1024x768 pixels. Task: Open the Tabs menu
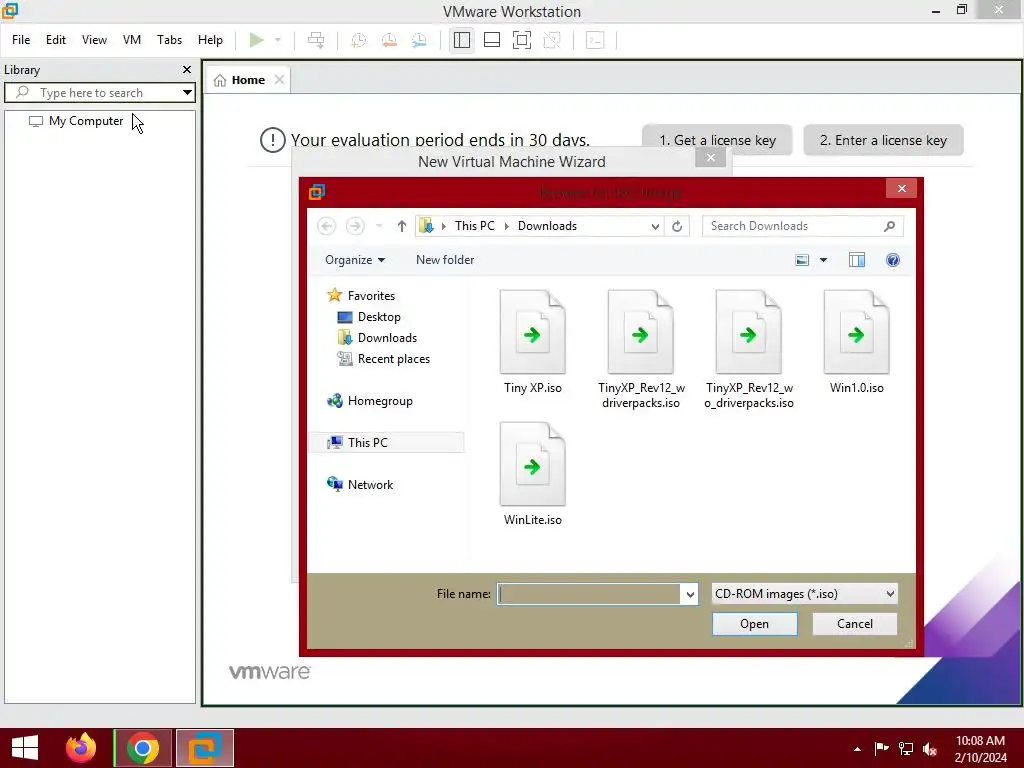pyautogui.click(x=169, y=40)
